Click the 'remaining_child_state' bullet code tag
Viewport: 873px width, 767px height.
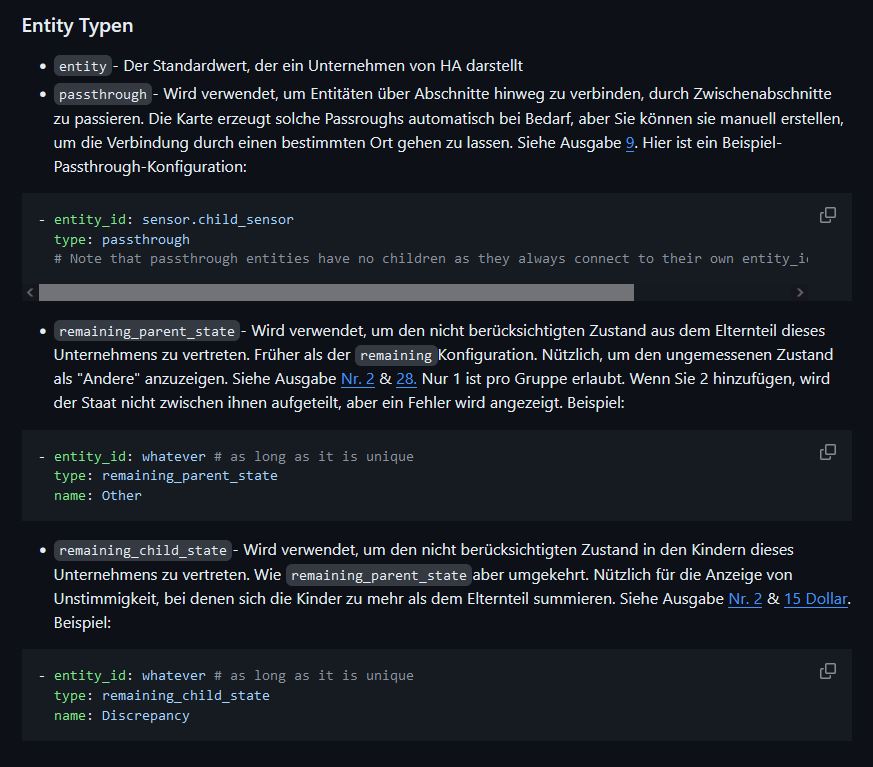pos(142,551)
